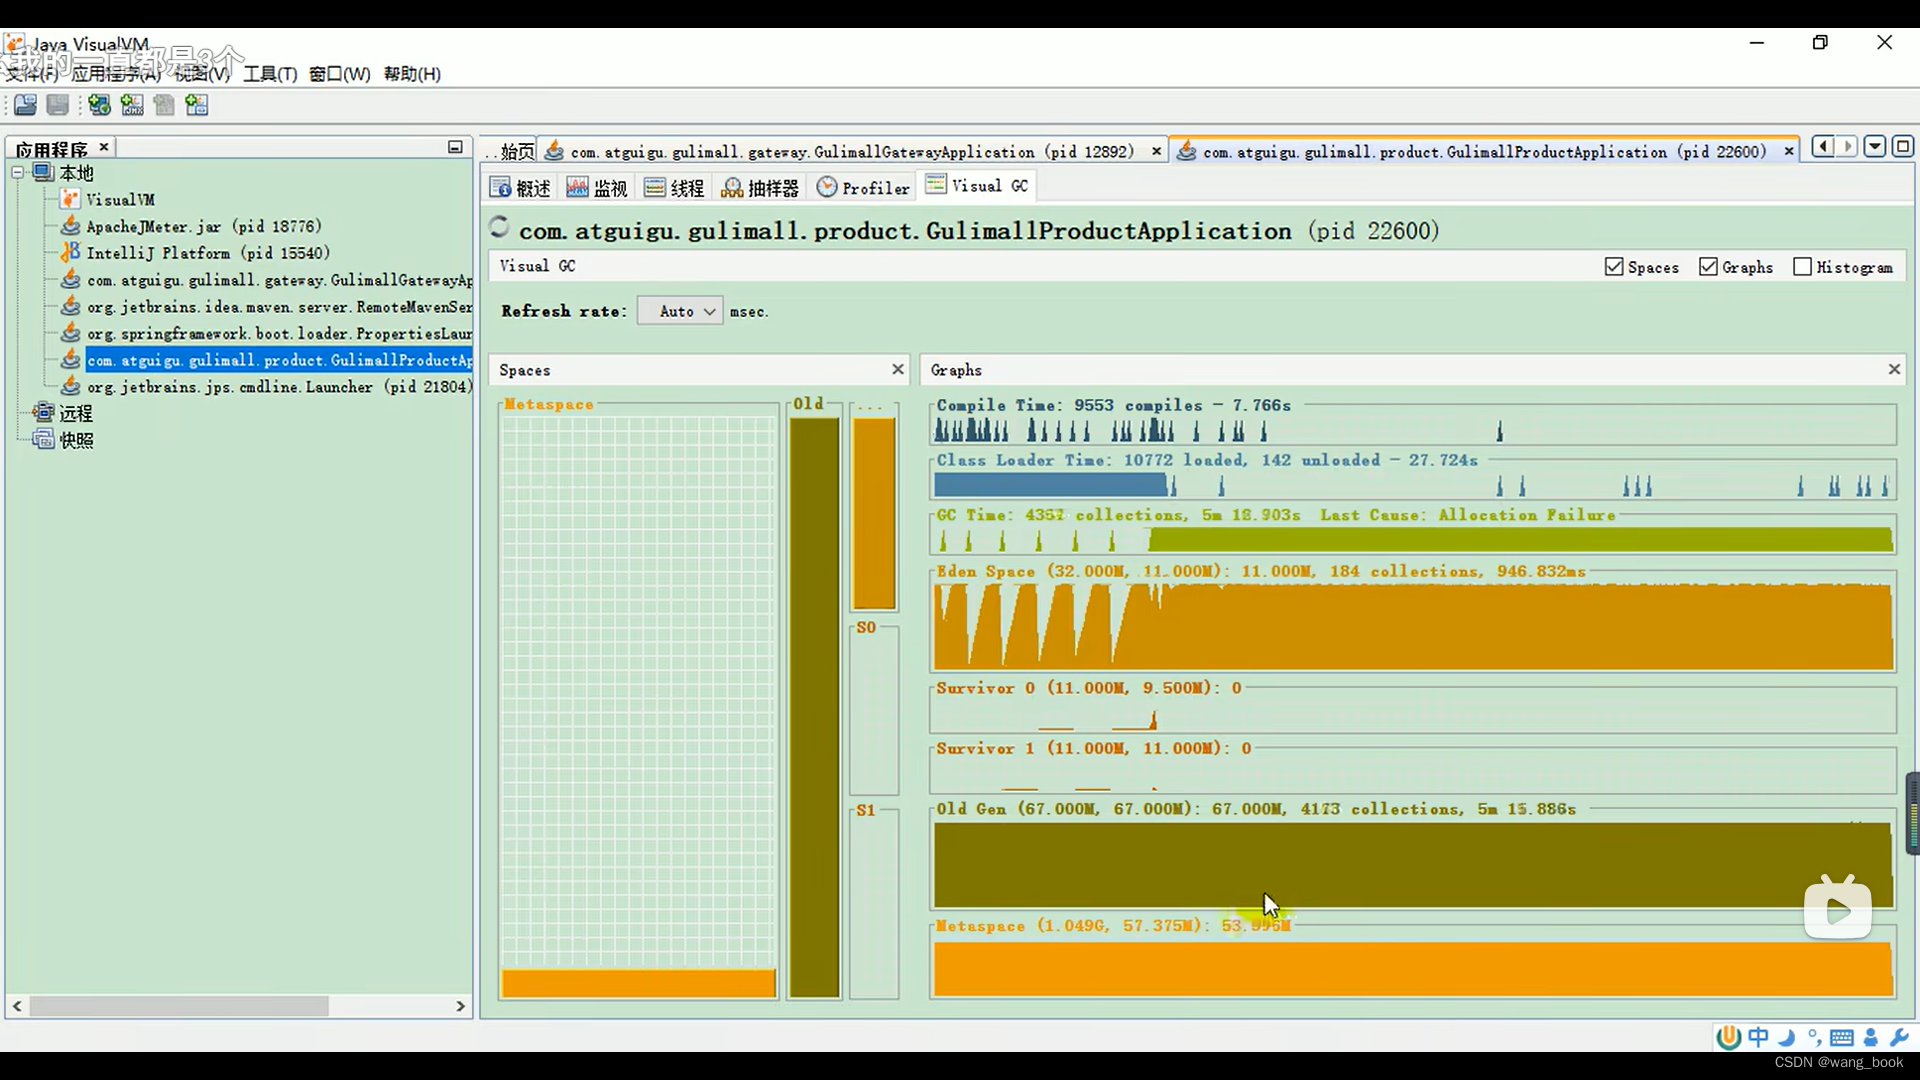Click the keyboard icon in the tray
This screenshot has height=1080, width=1920.
[x=1842, y=1037]
